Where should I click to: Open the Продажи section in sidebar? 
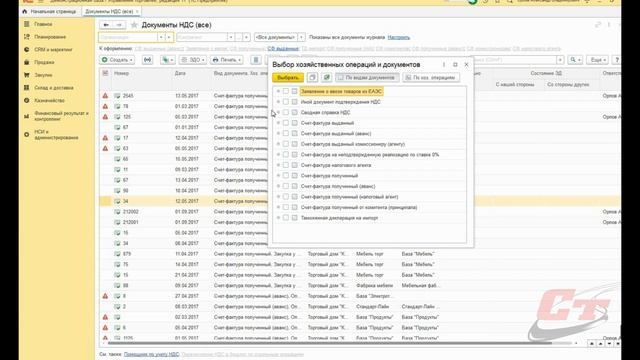pos(44,62)
